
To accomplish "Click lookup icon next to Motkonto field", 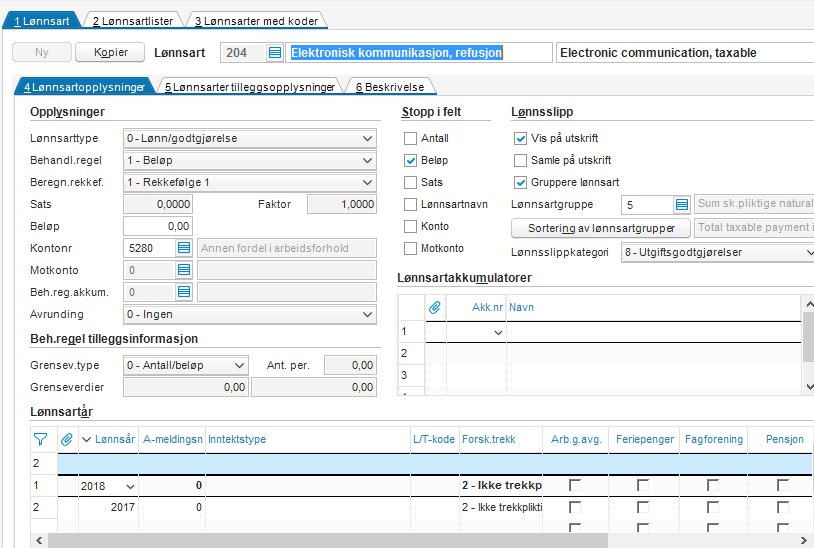I will click(x=184, y=270).
